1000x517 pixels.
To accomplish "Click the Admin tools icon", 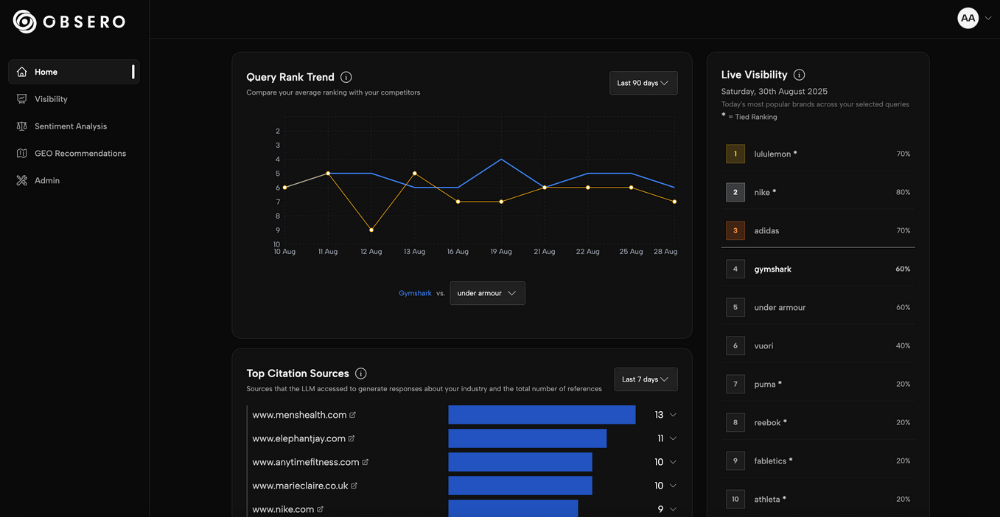I will point(22,180).
